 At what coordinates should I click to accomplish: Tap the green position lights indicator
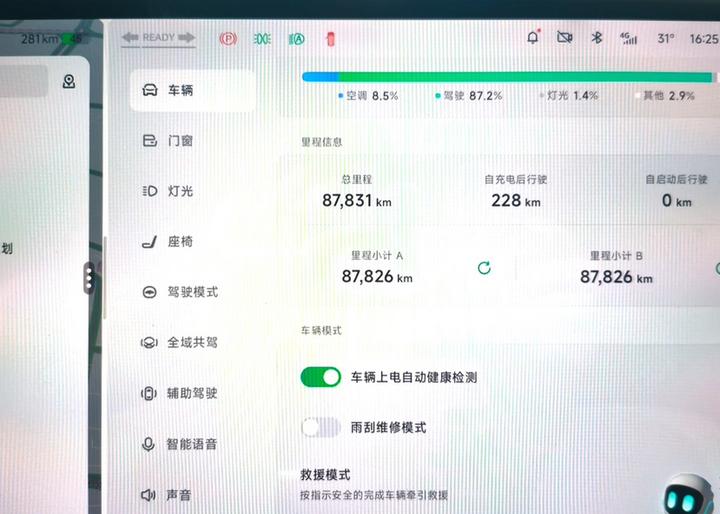[262, 40]
